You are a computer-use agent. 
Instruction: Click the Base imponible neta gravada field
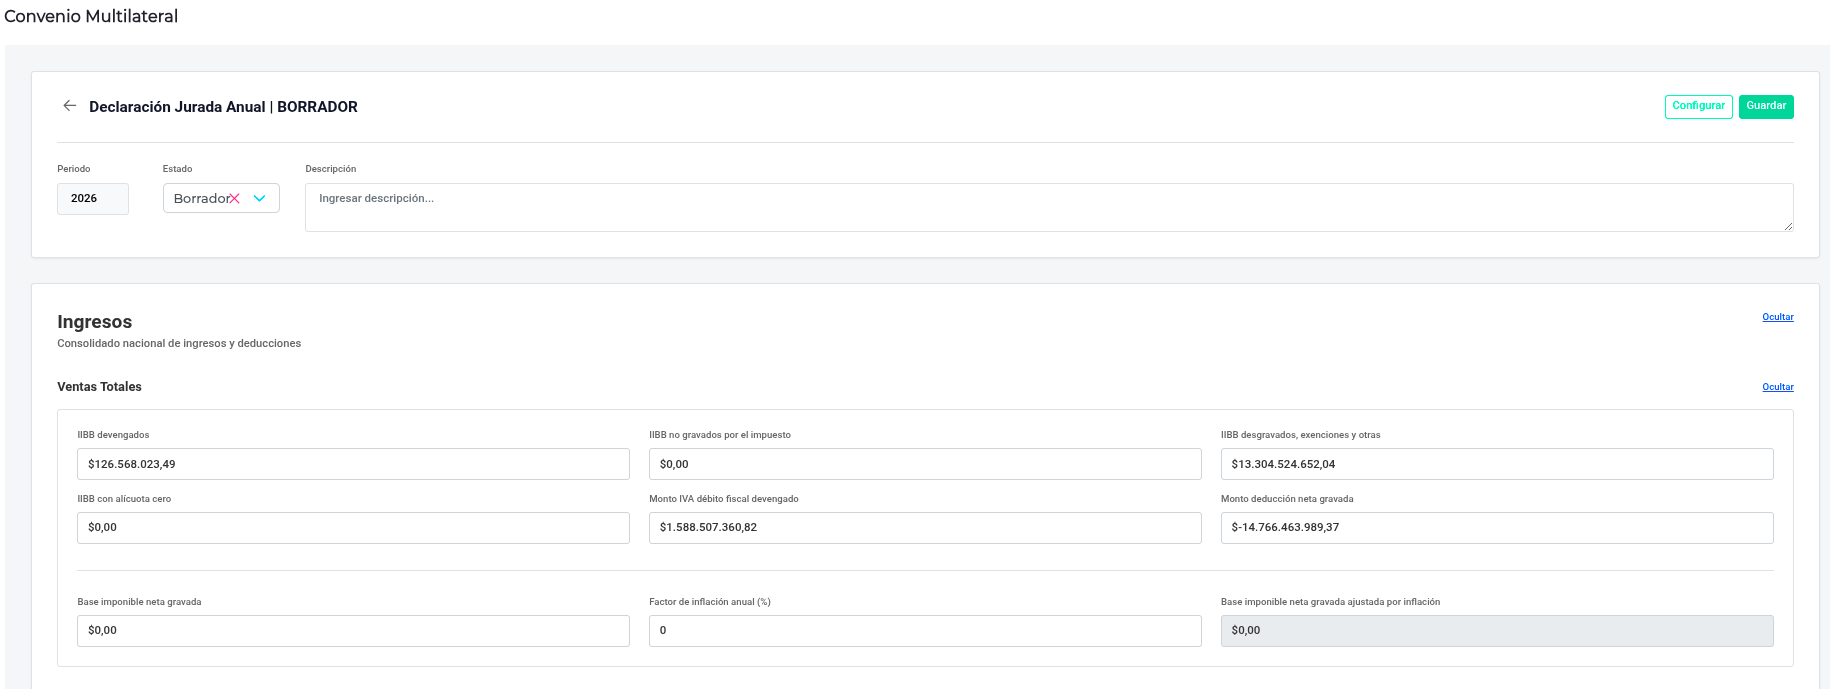pos(353,631)
